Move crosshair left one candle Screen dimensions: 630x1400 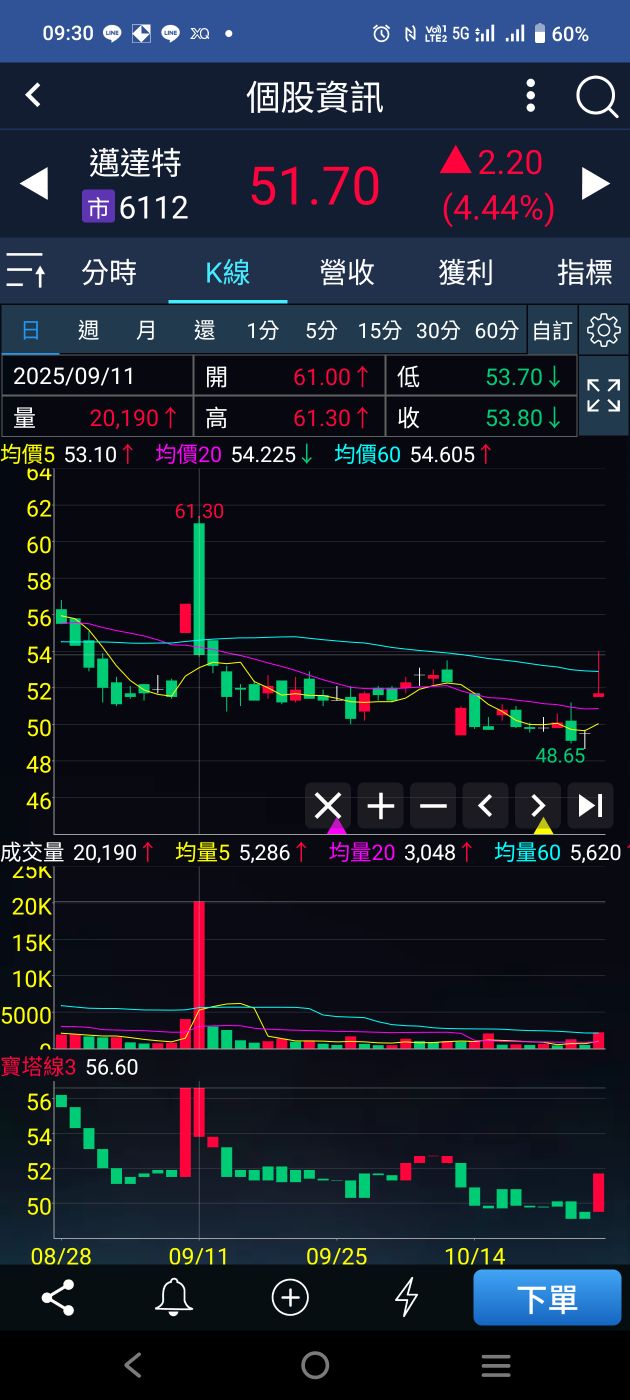point(485,806)
